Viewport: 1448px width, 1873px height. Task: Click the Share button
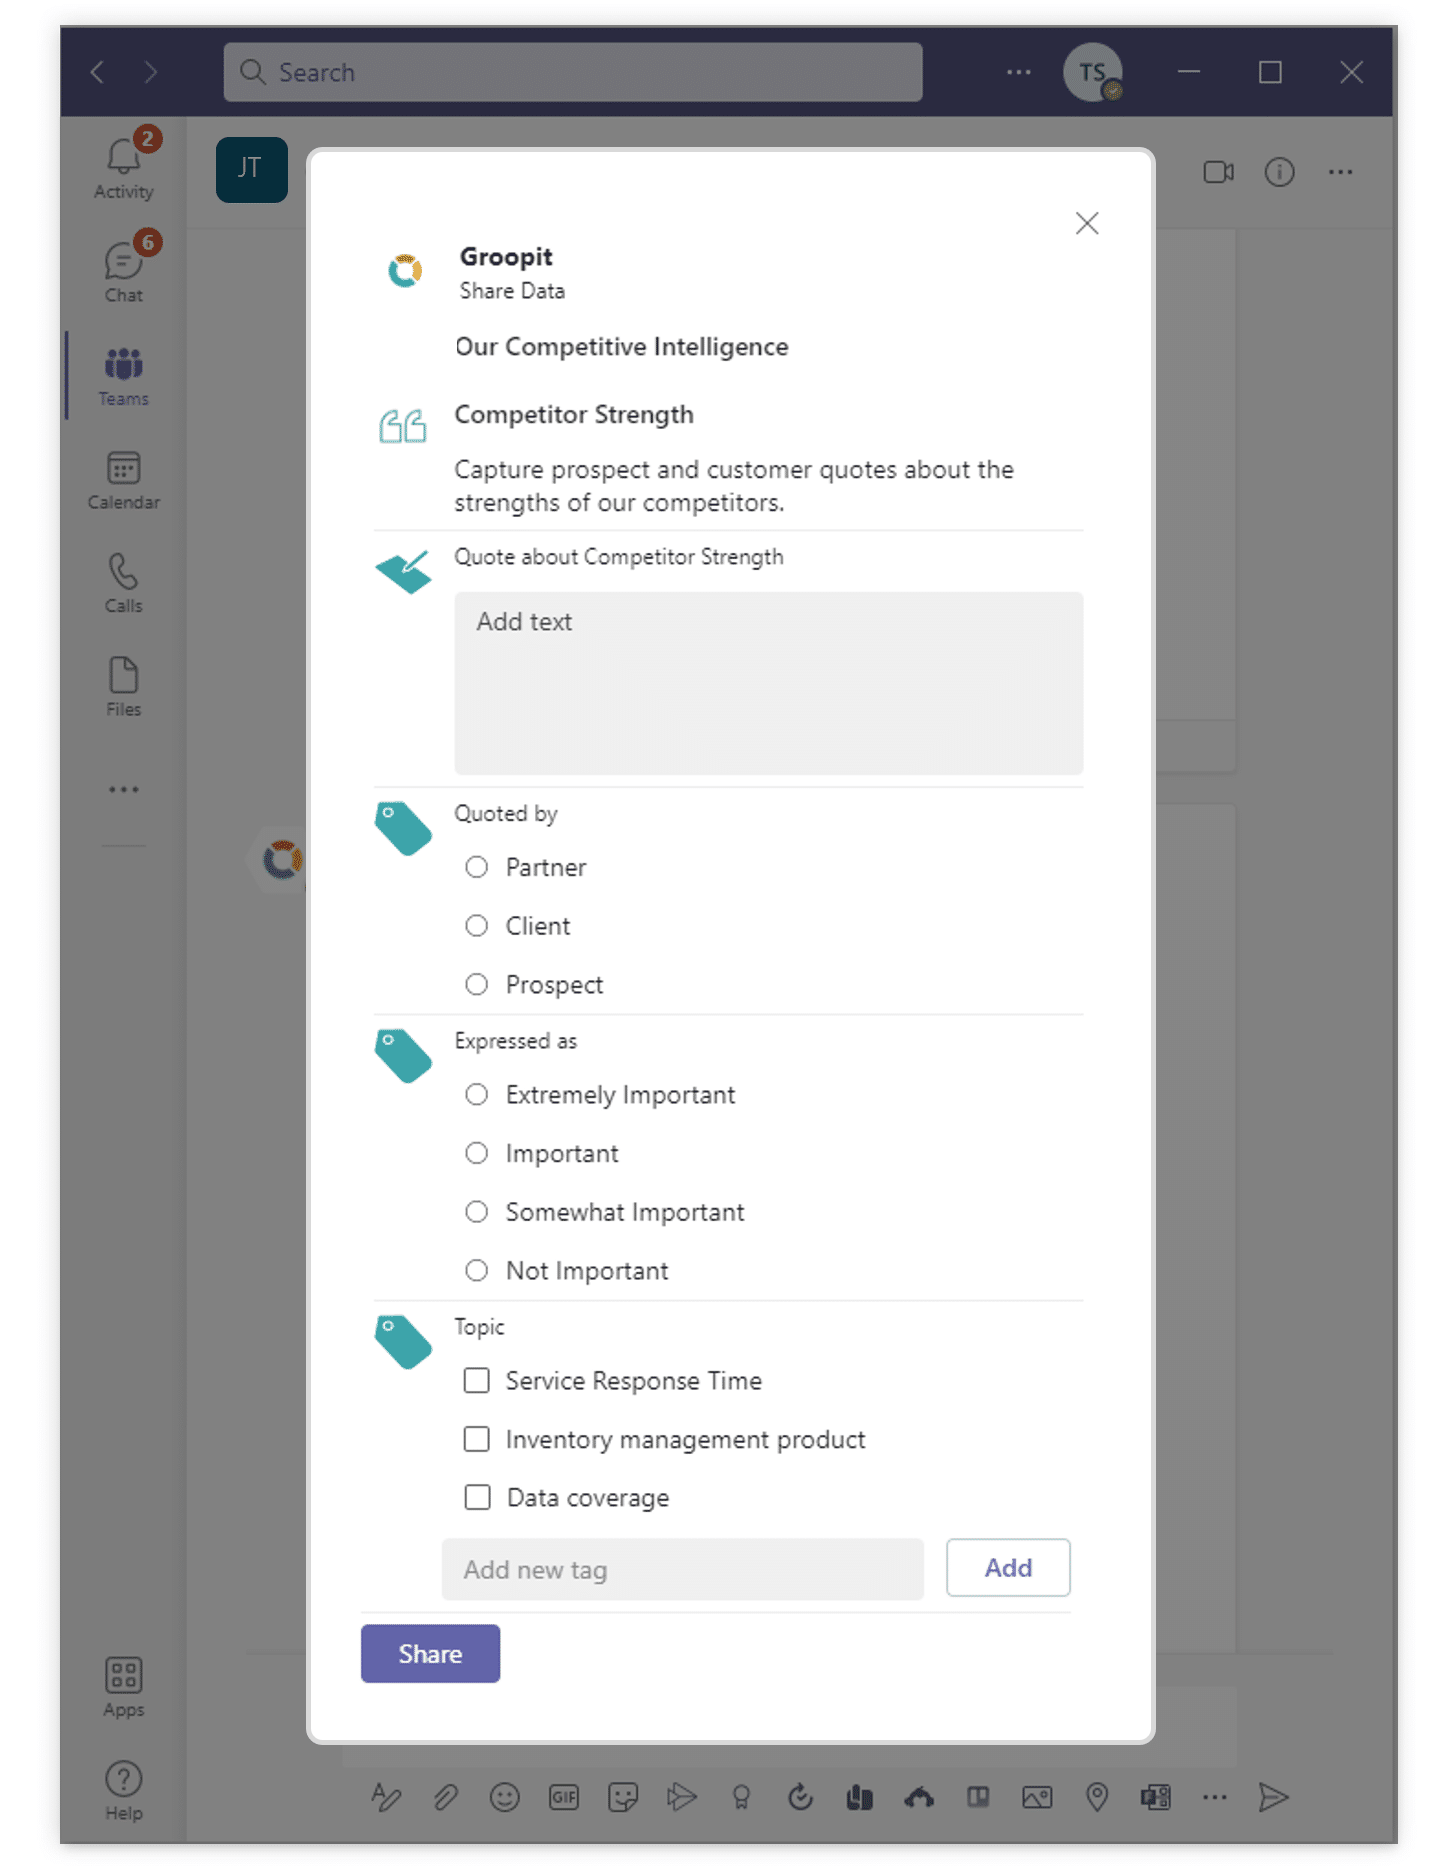430,1655
